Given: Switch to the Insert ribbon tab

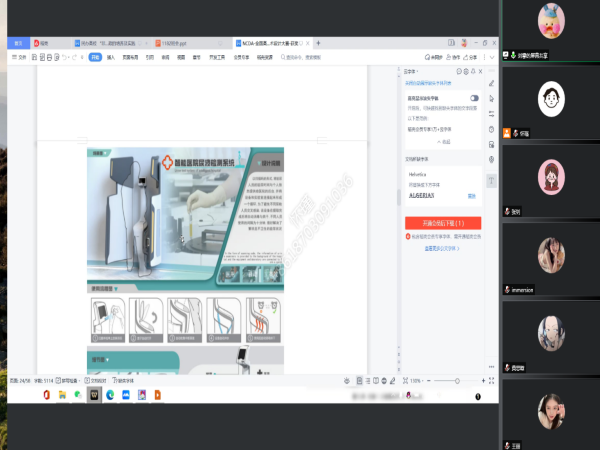Looking at the screenshot, I should pyautogui.click(x=111, y=58).
